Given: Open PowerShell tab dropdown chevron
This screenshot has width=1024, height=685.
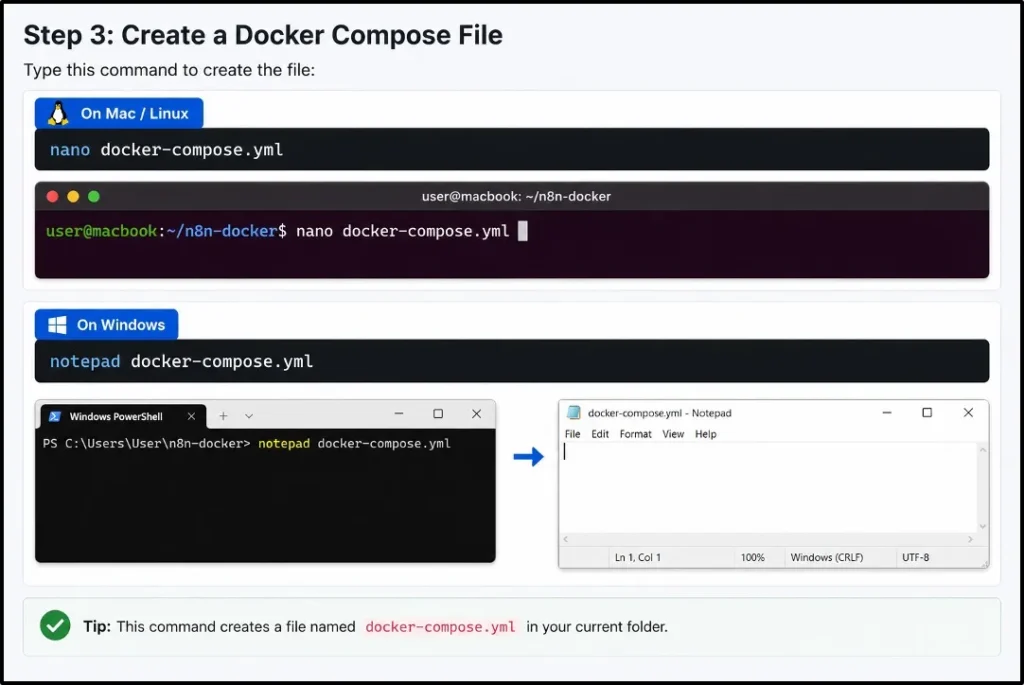Looking at the screenshot, I should click(x=249, y=416).
